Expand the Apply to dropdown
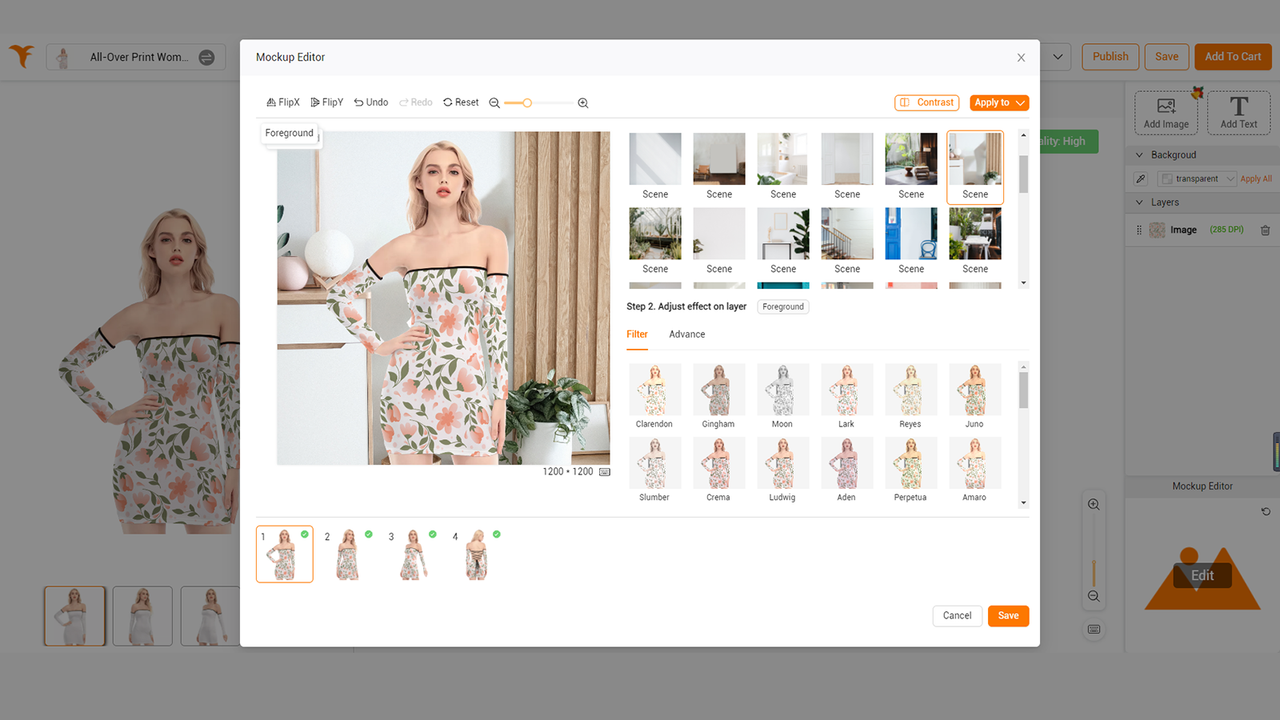The image size is (1280, 720). coord(998,102)
